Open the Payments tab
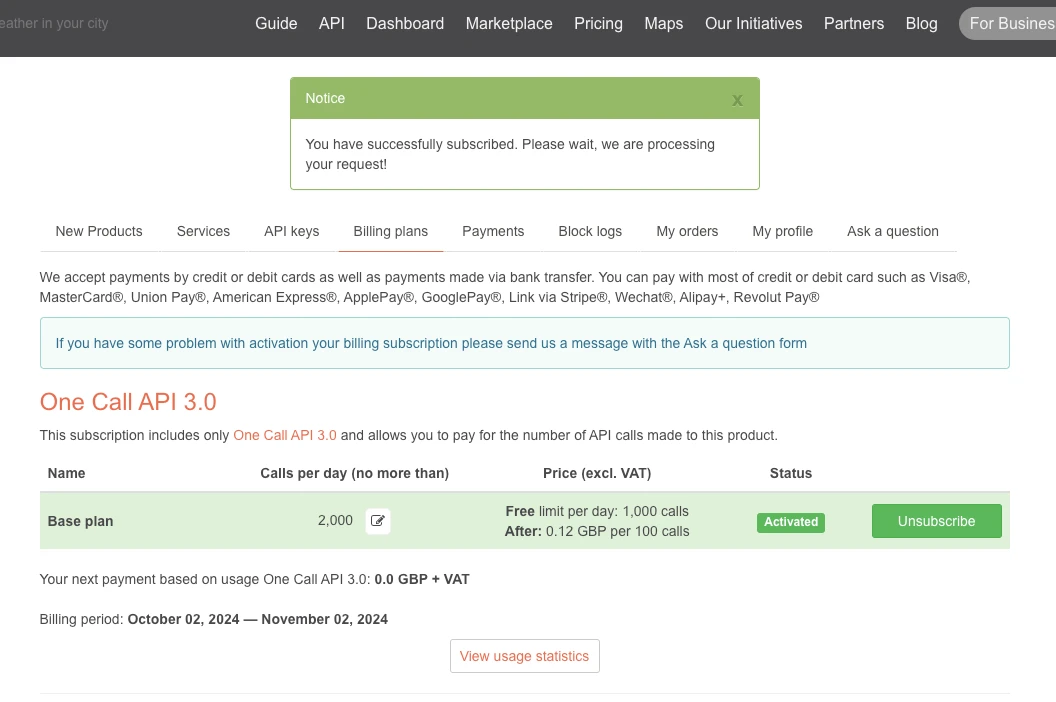This screenshot has height=702, width=1056. (493, 231)
